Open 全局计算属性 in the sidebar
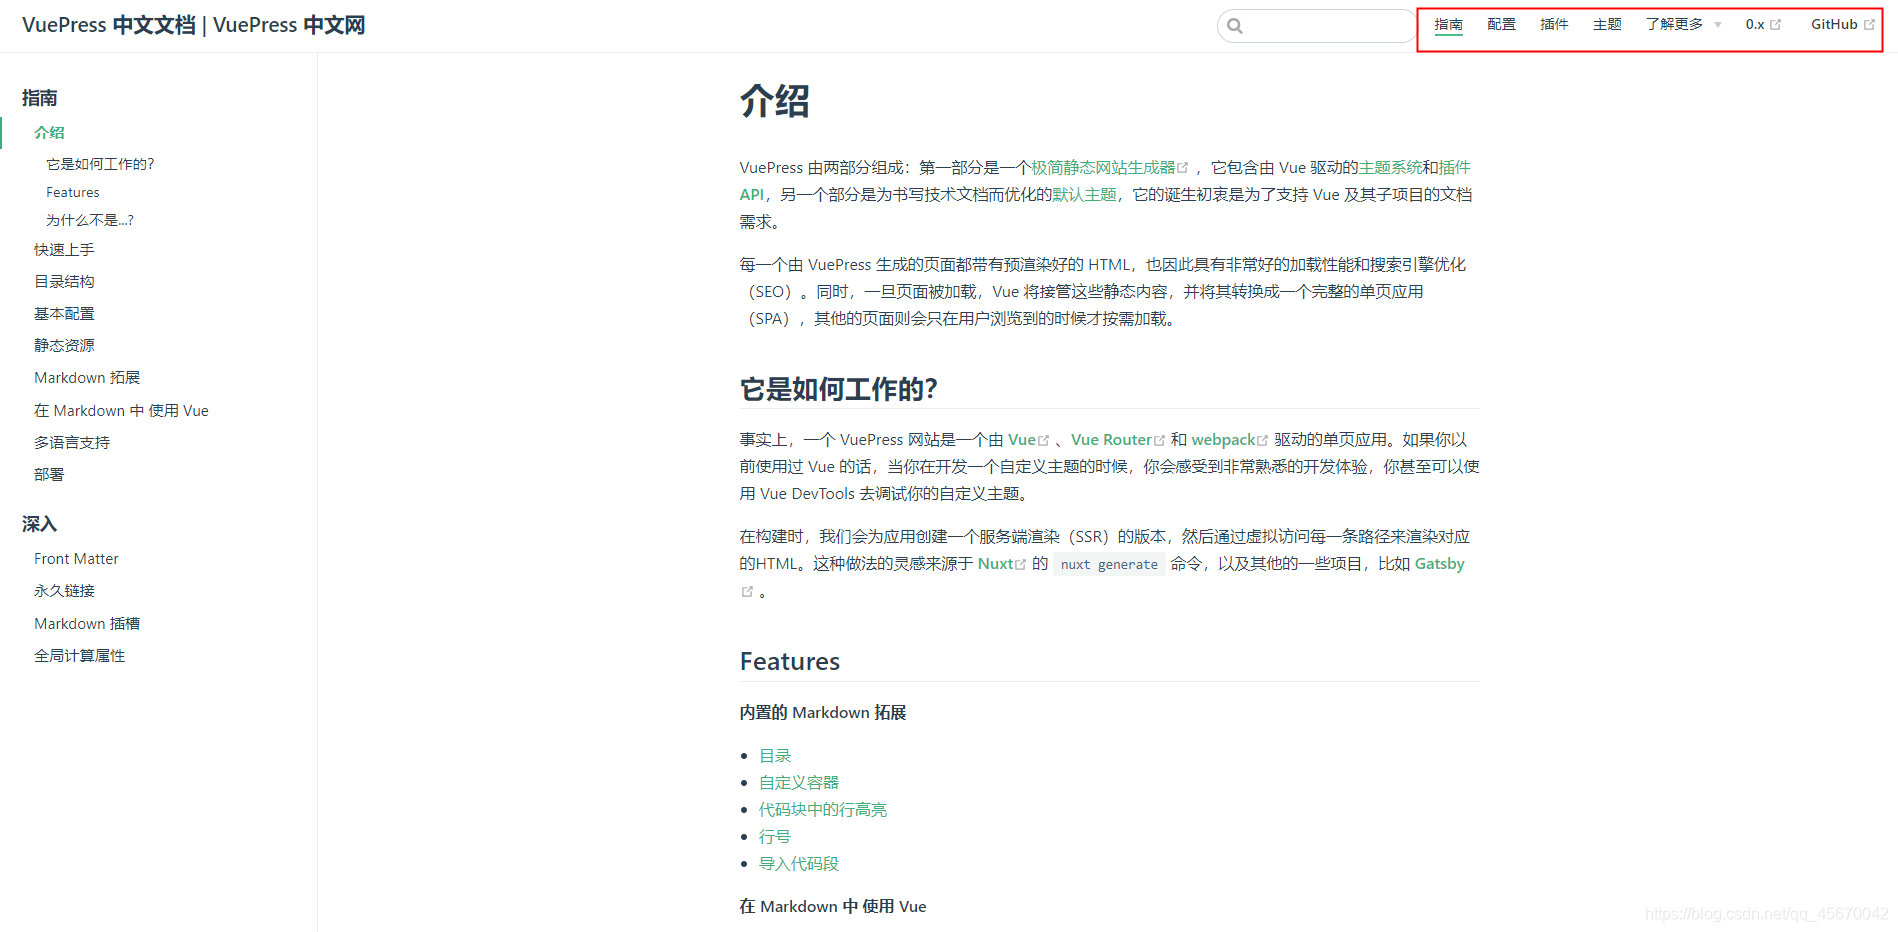 click(x=79, y=656)
